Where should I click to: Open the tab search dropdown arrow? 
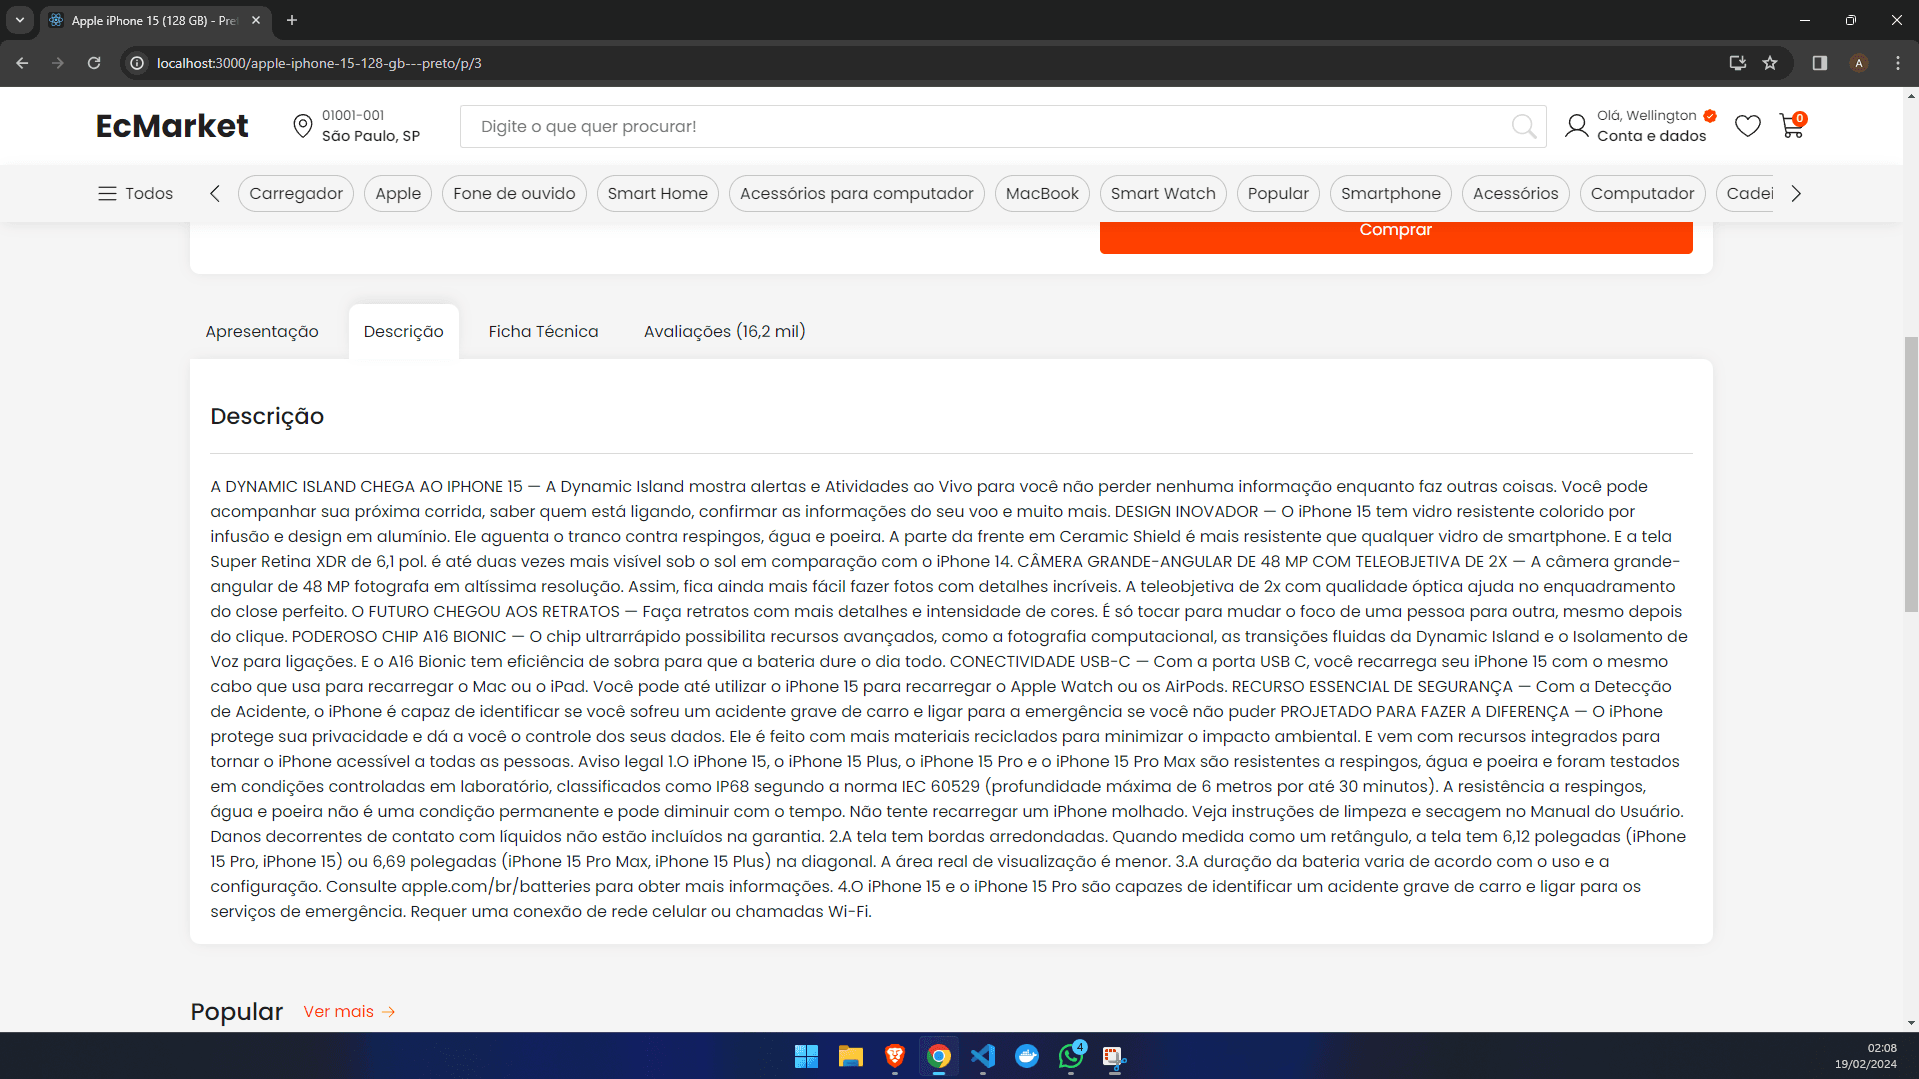pos(20,20)
